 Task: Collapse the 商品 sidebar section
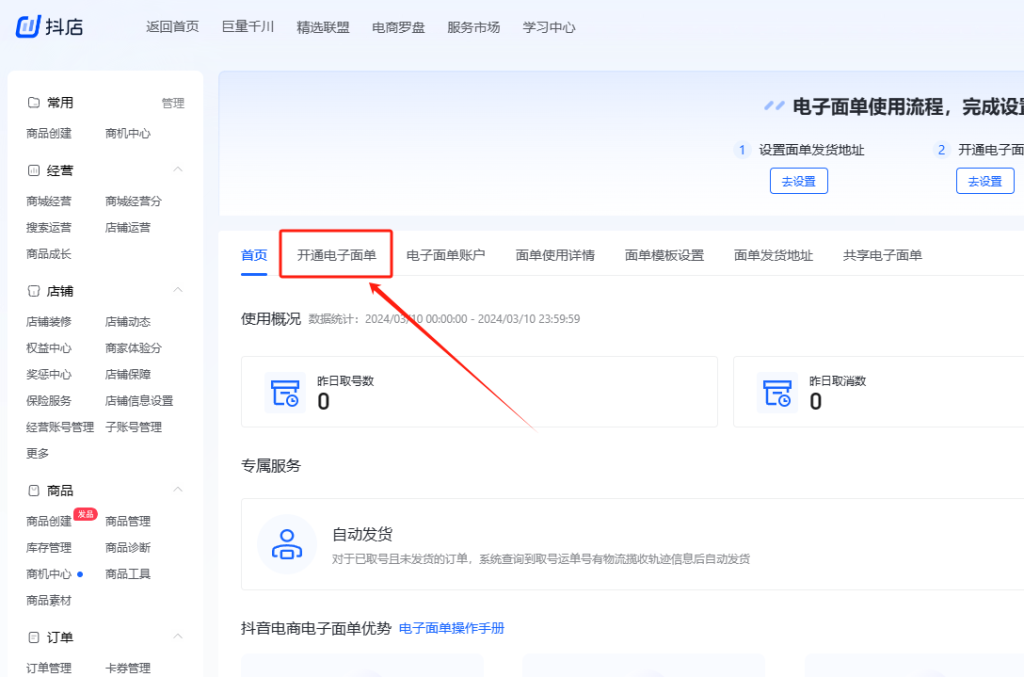tap(178, 490)
